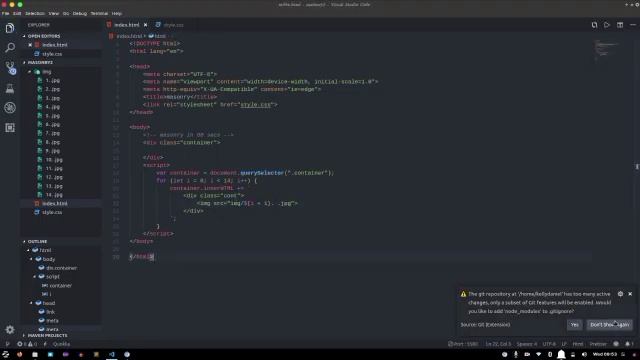Collapse the body node in the outline

tap(31, 259)
